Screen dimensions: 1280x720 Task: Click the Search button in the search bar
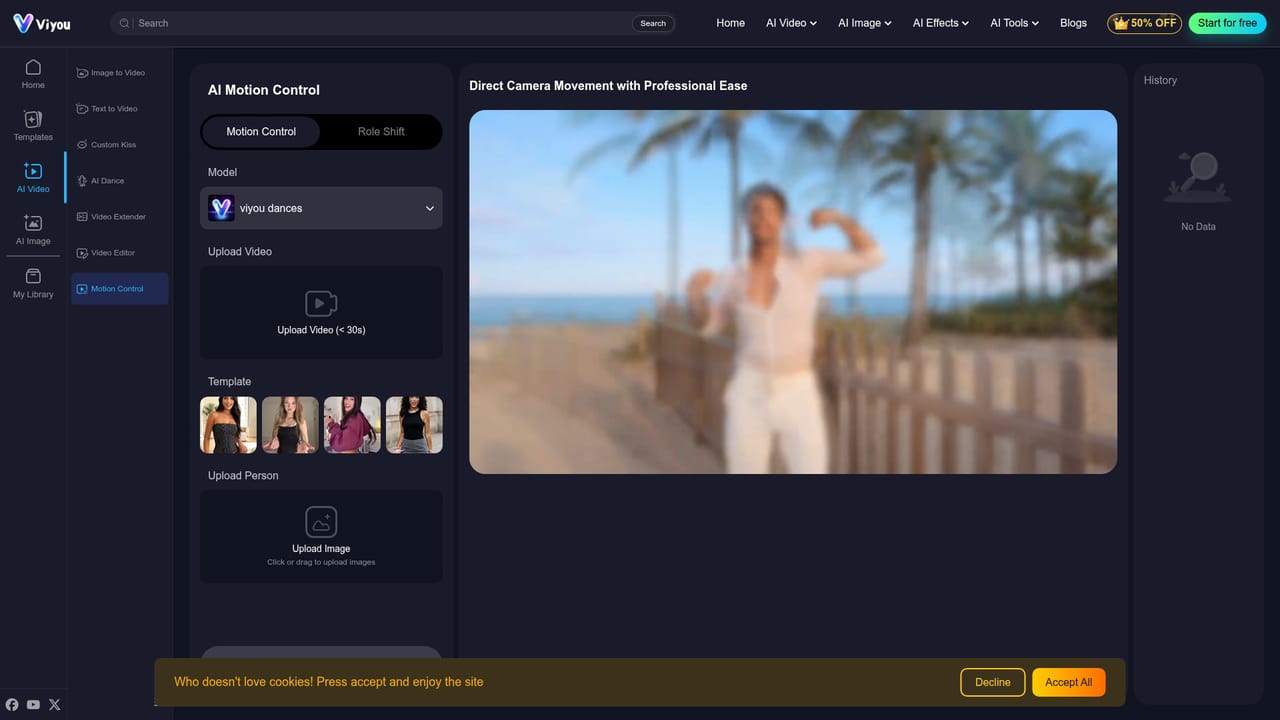653,23
